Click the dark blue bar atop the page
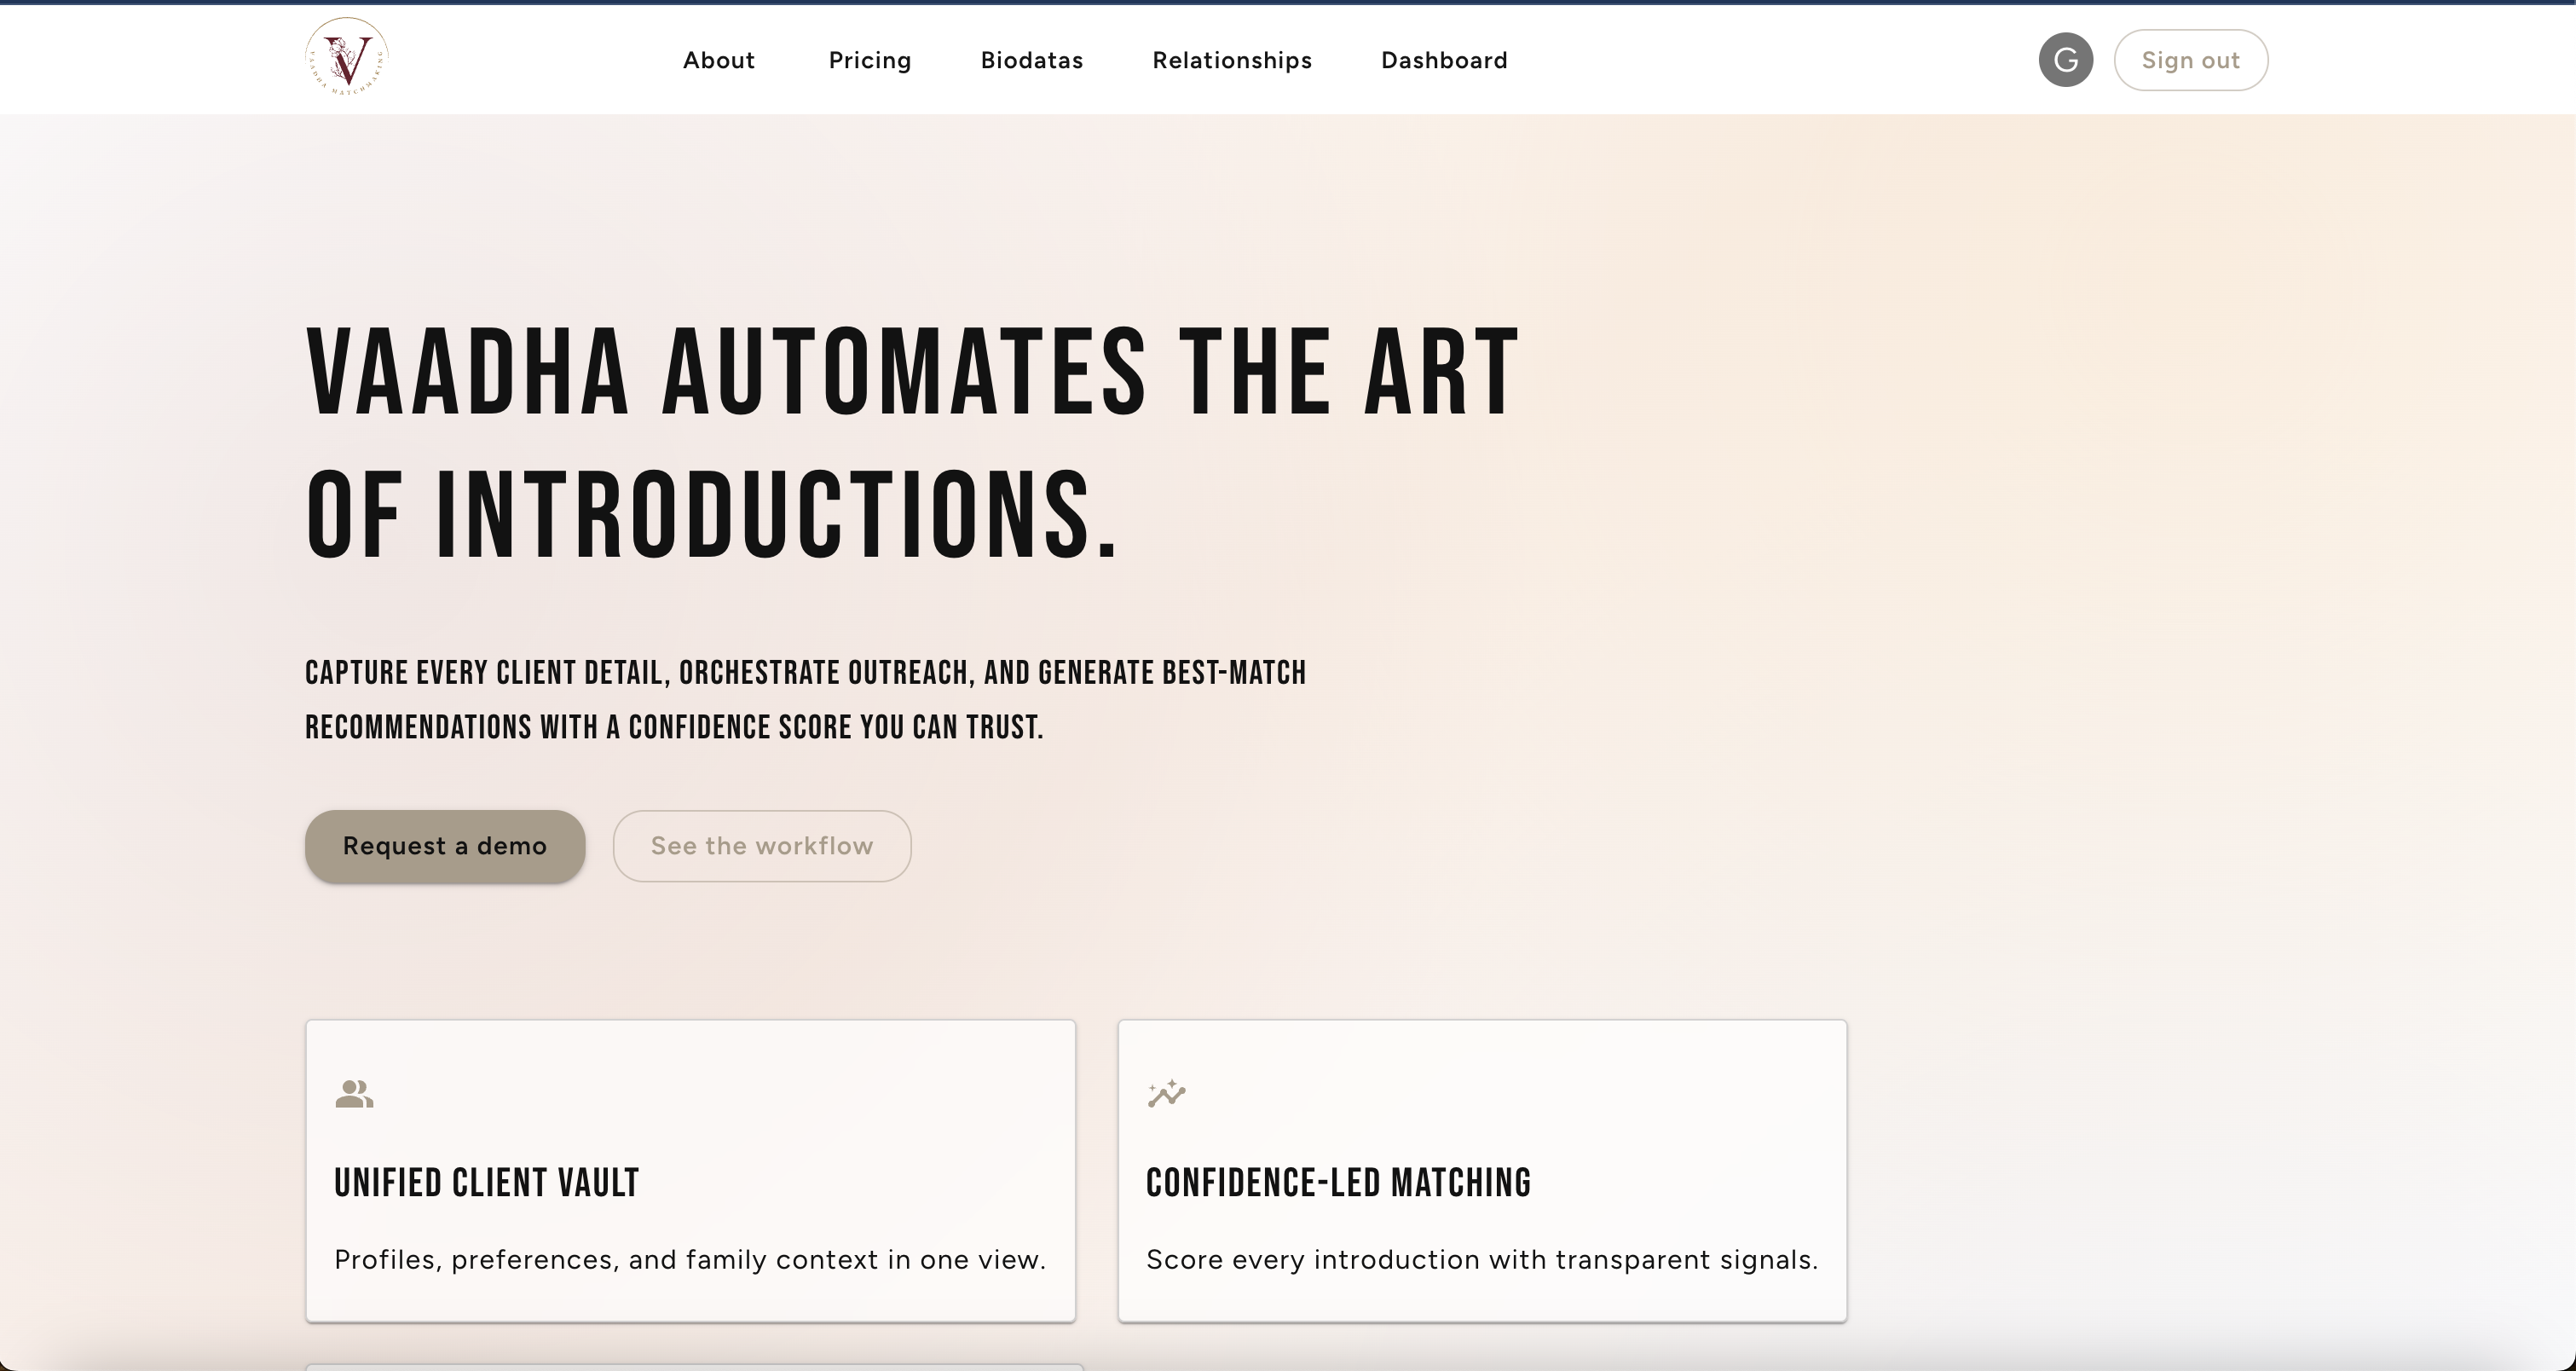The width and height of the screenshot is (2576, 1371). pyautogui.click(x=1288, y=2)
